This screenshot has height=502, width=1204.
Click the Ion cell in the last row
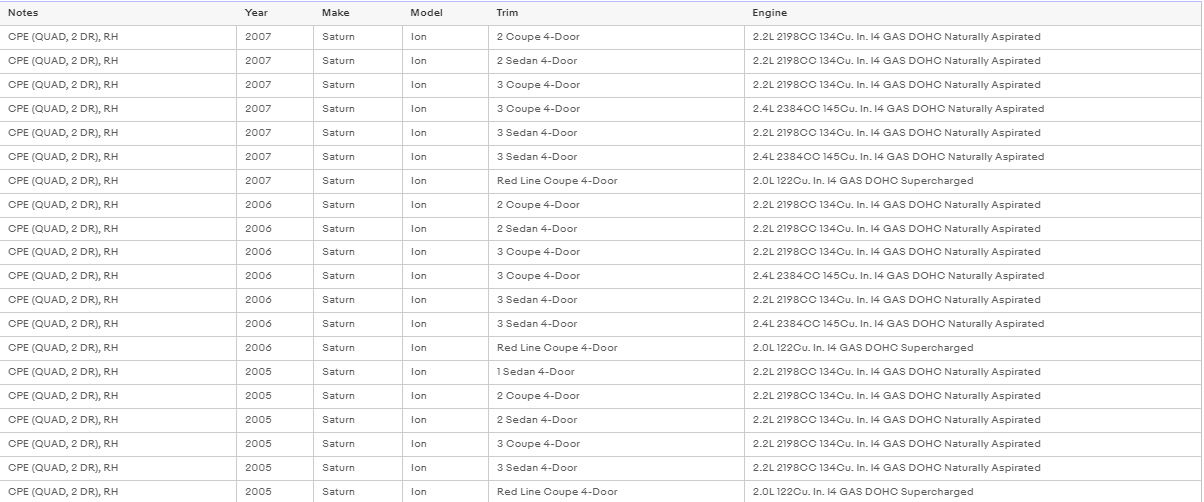tap(446, 492)
